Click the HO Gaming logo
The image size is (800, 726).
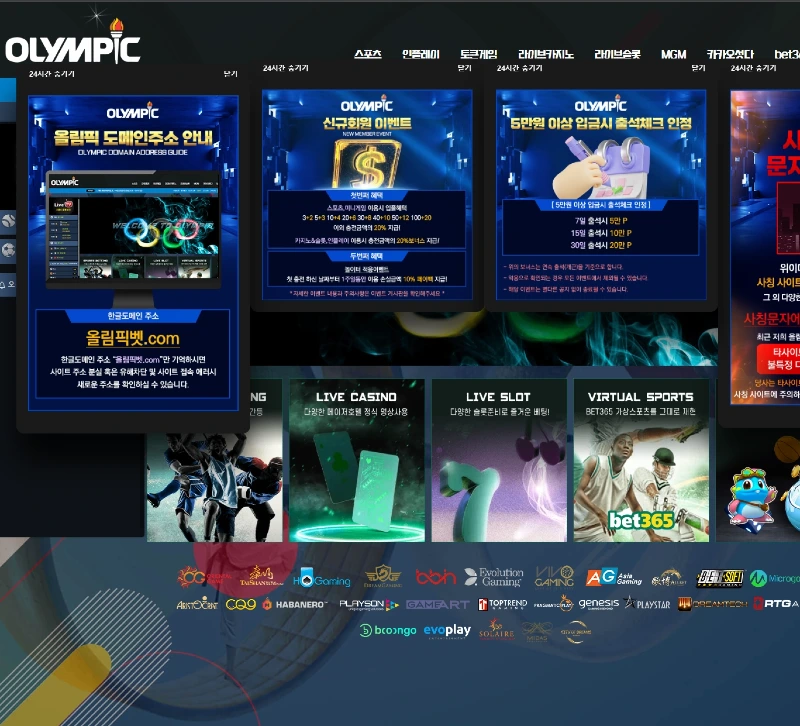tap(321, 578)
